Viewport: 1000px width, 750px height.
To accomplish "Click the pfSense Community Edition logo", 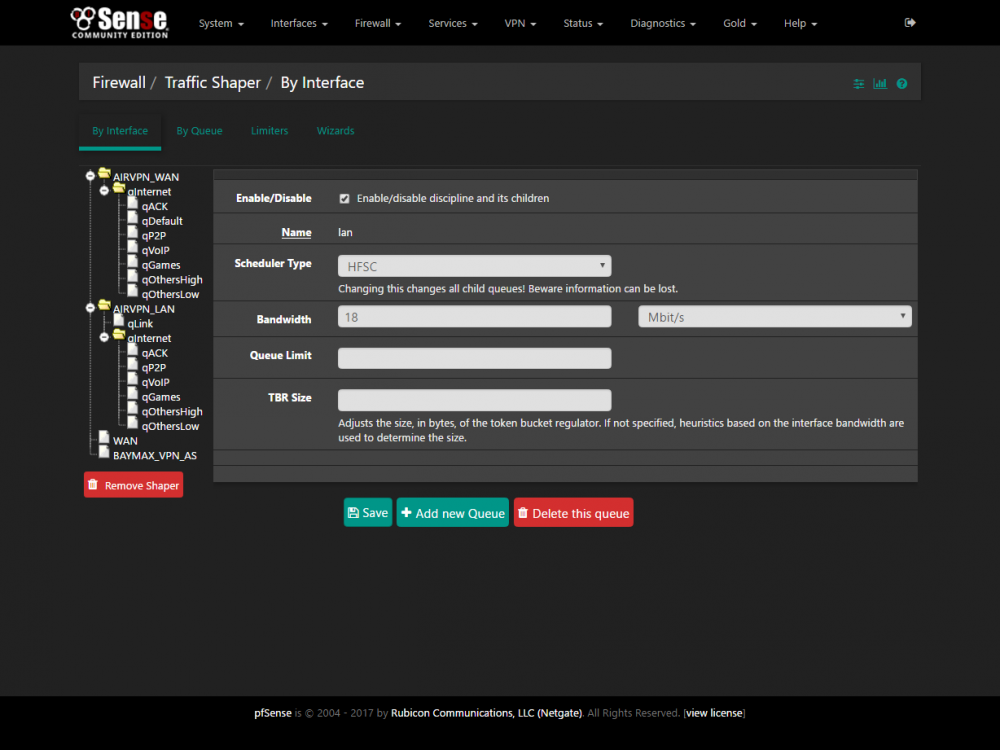I will [119, 23].
